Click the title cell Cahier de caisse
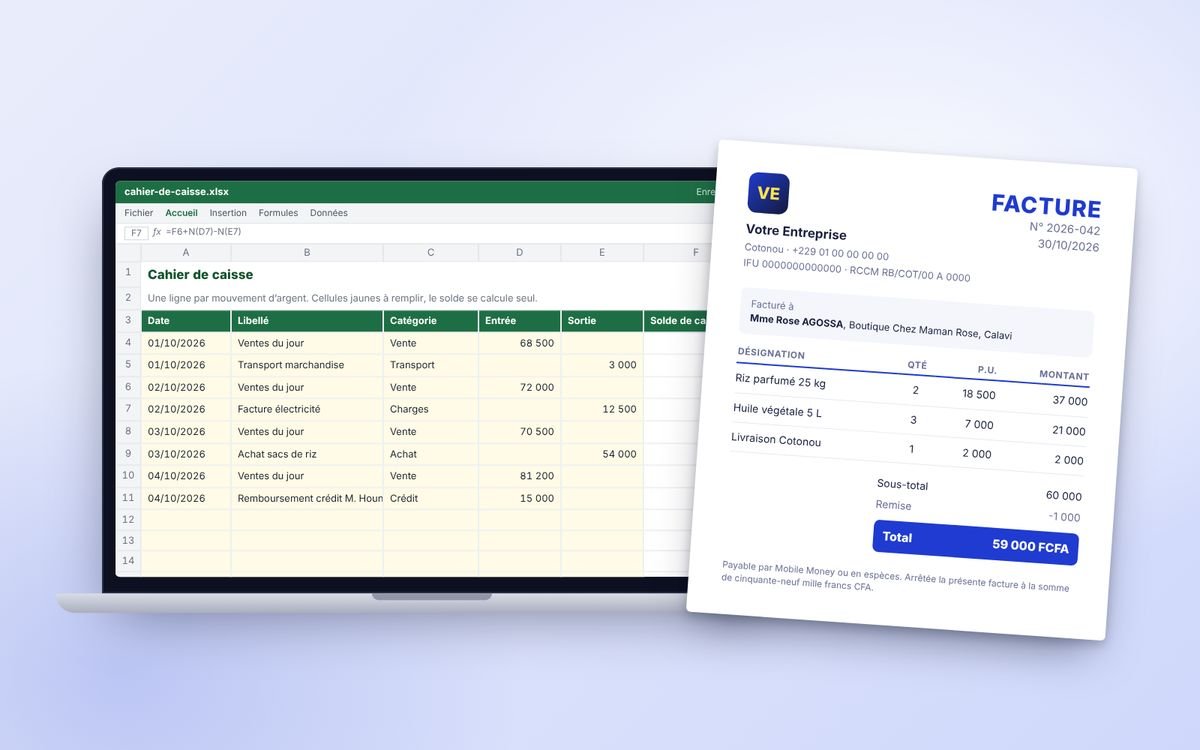 (200, 274)
